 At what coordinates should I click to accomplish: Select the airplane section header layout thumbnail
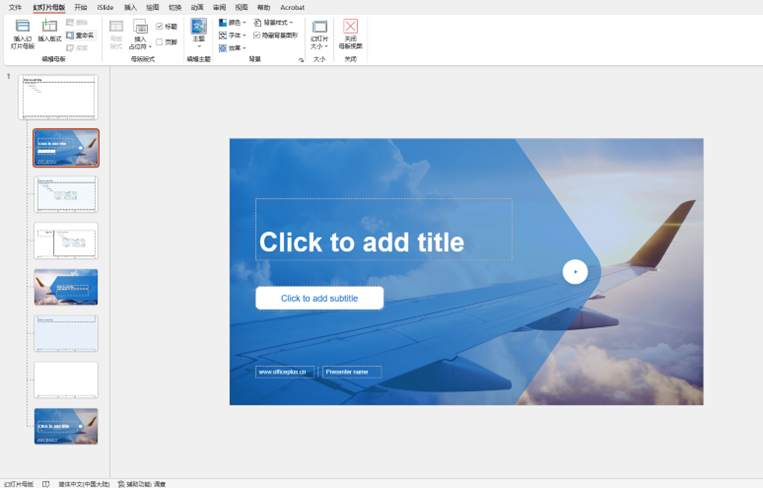coord(66,287)
